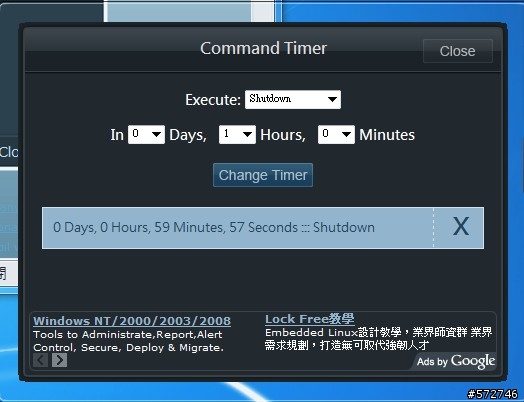Go to previous ad with left arrow

tap(40, 360)
